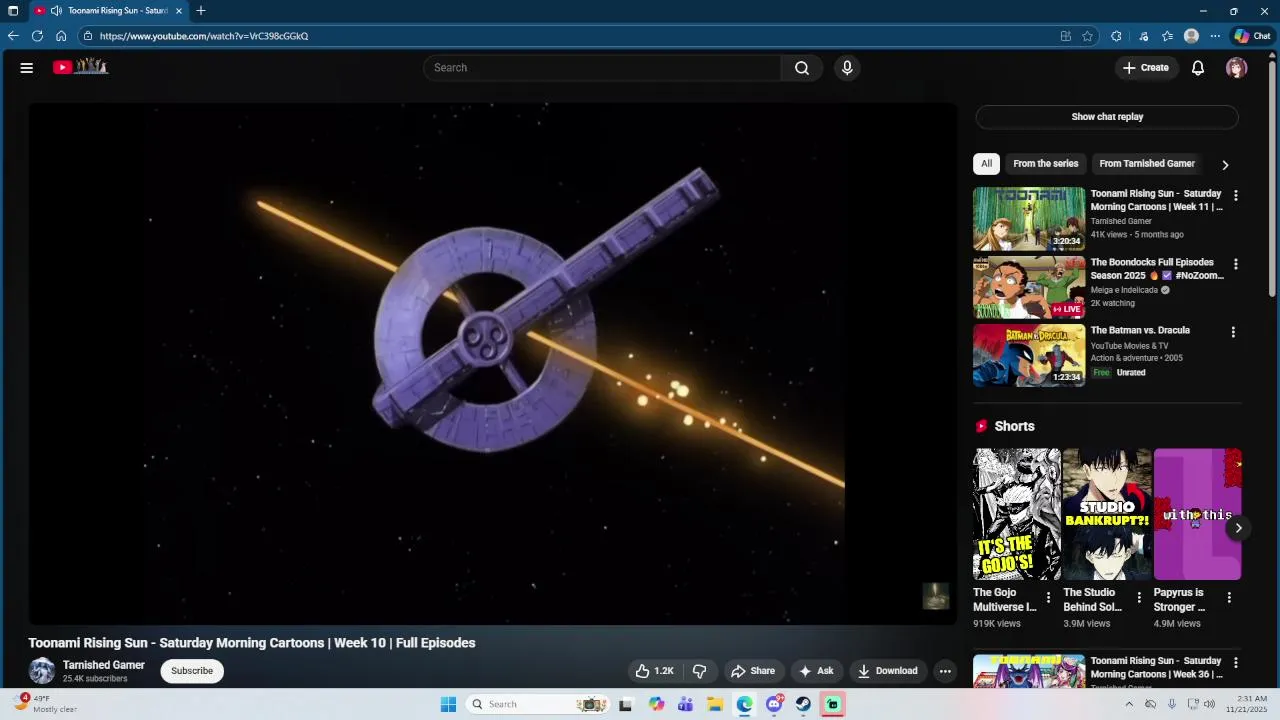
Task: Click the channel watermark in the video corner
Action: 935,596
